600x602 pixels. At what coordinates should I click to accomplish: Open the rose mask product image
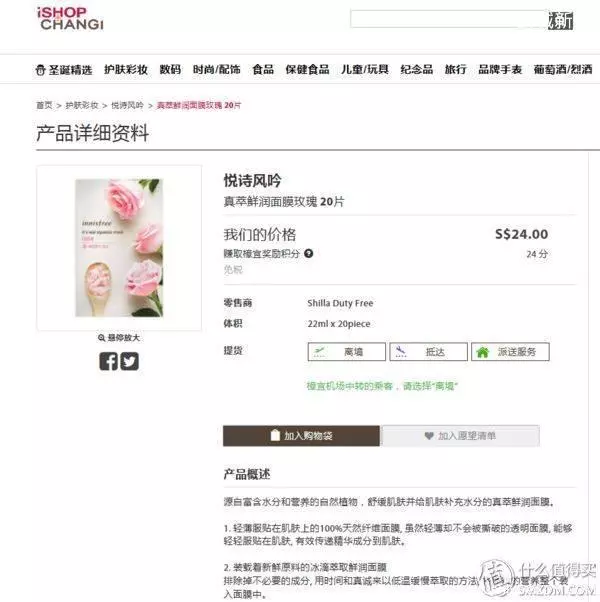click(x=119, y=248)
